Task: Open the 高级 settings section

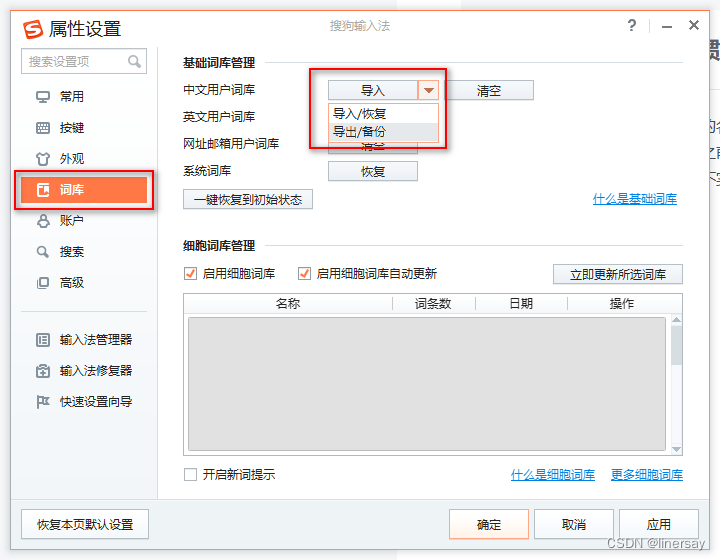Action: point(84,283)
